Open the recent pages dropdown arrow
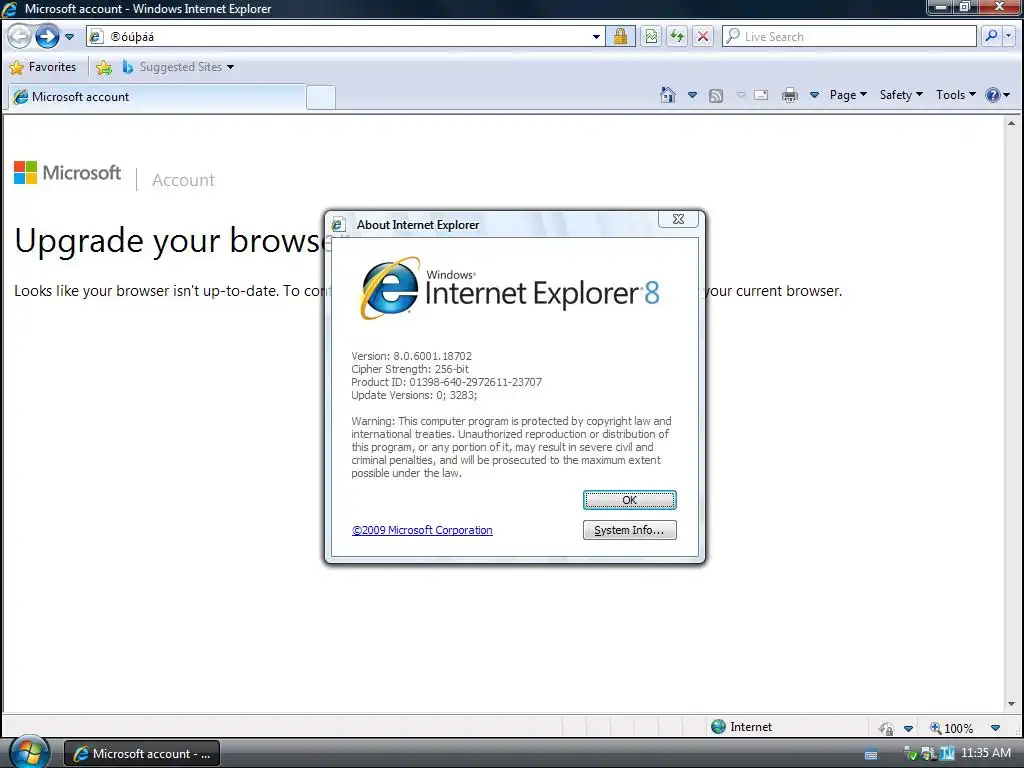1024x768 pixels. pos(69,37)
